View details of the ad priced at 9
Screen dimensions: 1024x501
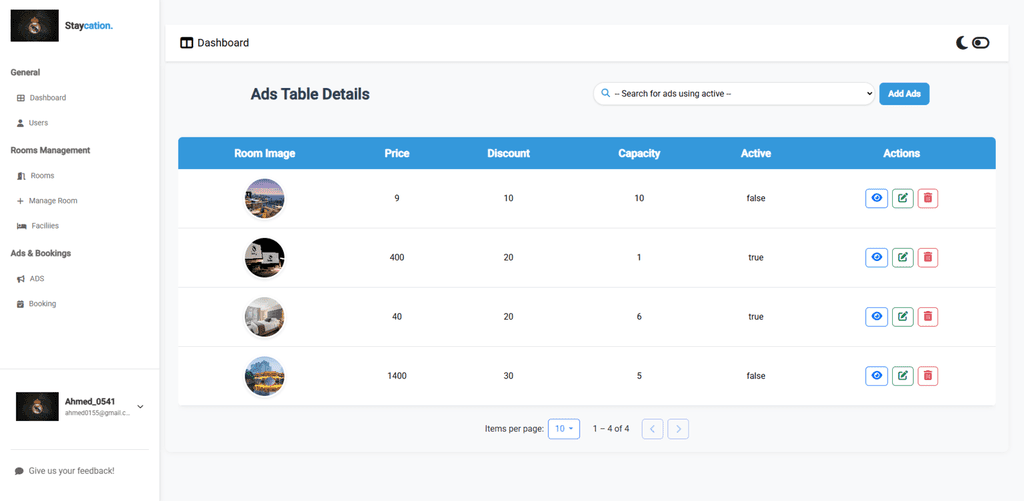click(876, 198)
